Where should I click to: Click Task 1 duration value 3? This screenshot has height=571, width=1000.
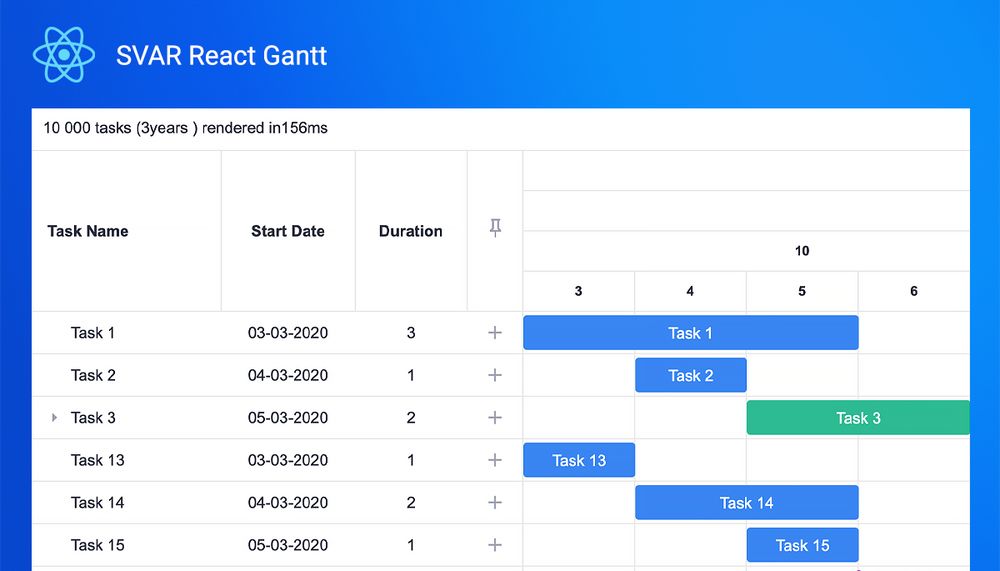coord(411,332)
